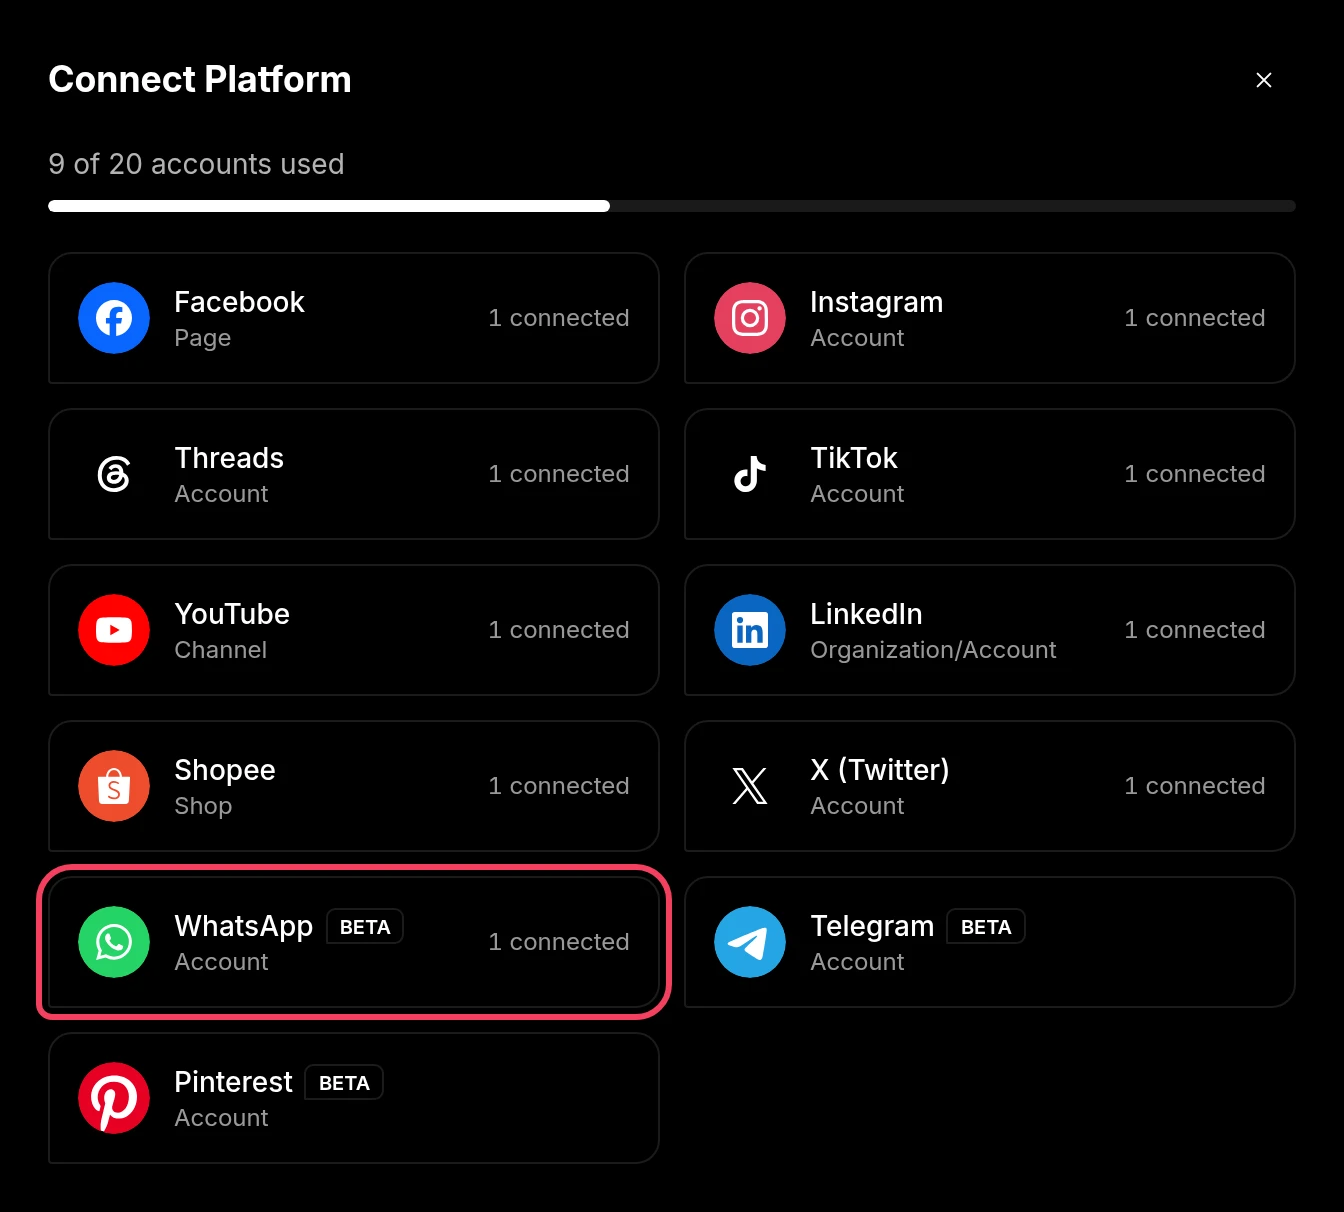Select the "Pinterest" platform name
Image resolution: width=1344 pixels, height=1212 pixels.
(233, 1082)
